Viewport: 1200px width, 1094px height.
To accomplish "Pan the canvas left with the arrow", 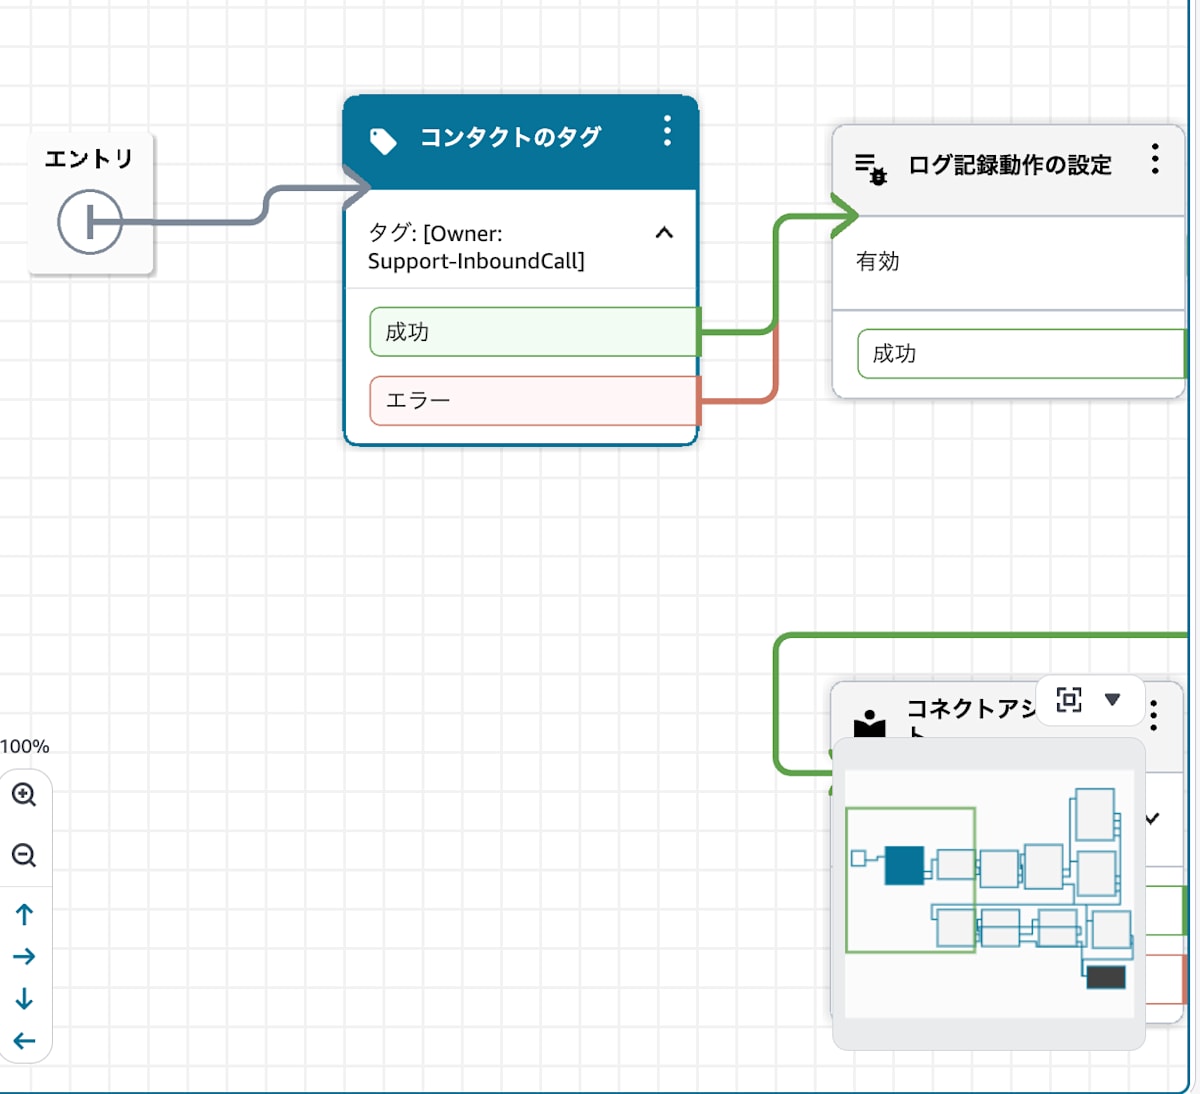I will [x=24, y=1041].
